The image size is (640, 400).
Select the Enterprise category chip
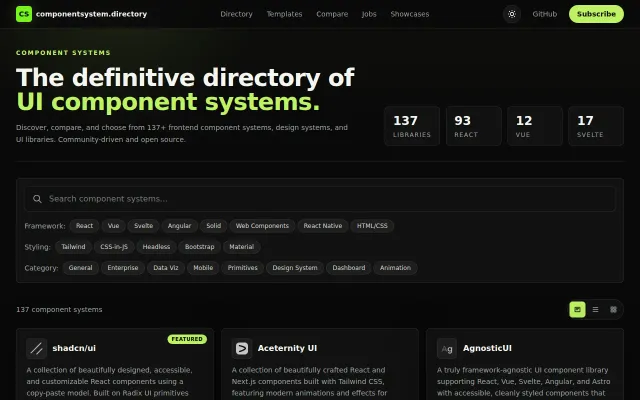122,268
